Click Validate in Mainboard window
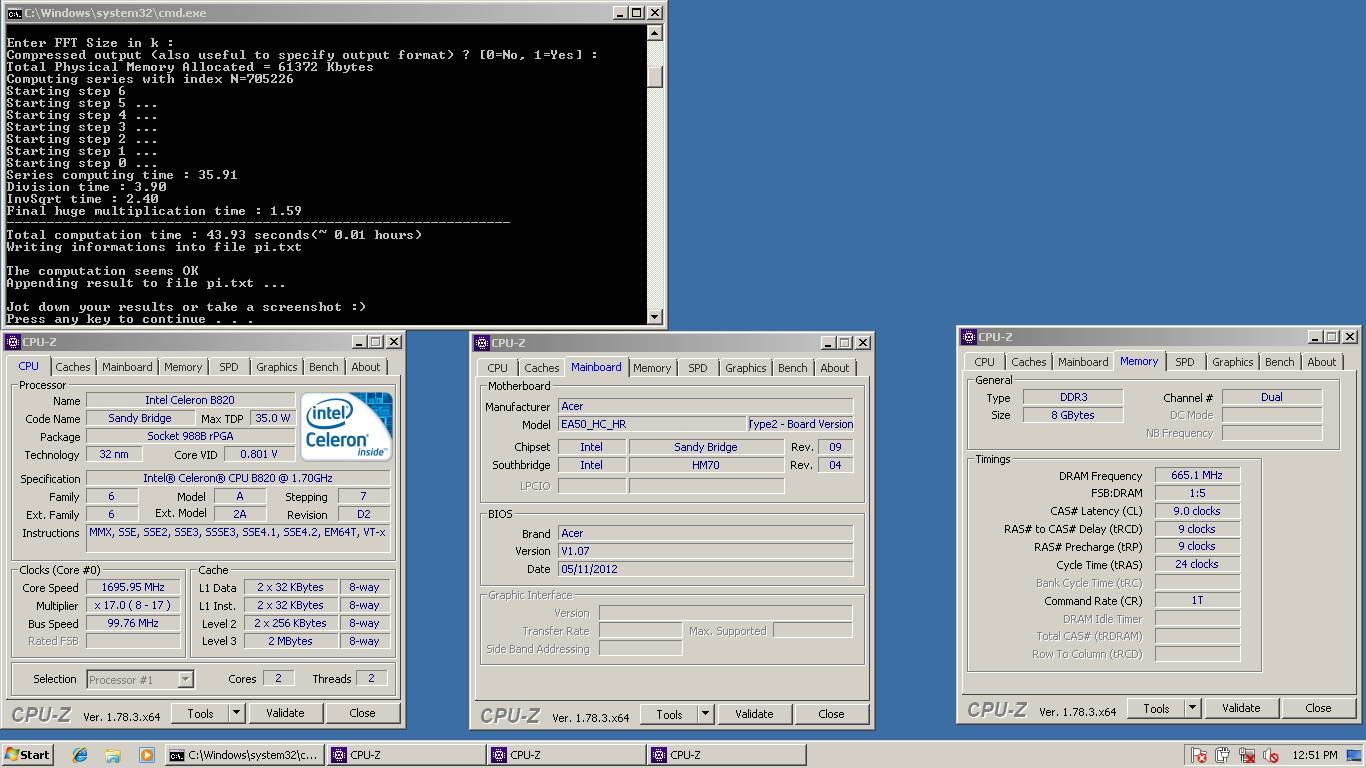This screenshot has height=768, width=1366. [754, 714]
